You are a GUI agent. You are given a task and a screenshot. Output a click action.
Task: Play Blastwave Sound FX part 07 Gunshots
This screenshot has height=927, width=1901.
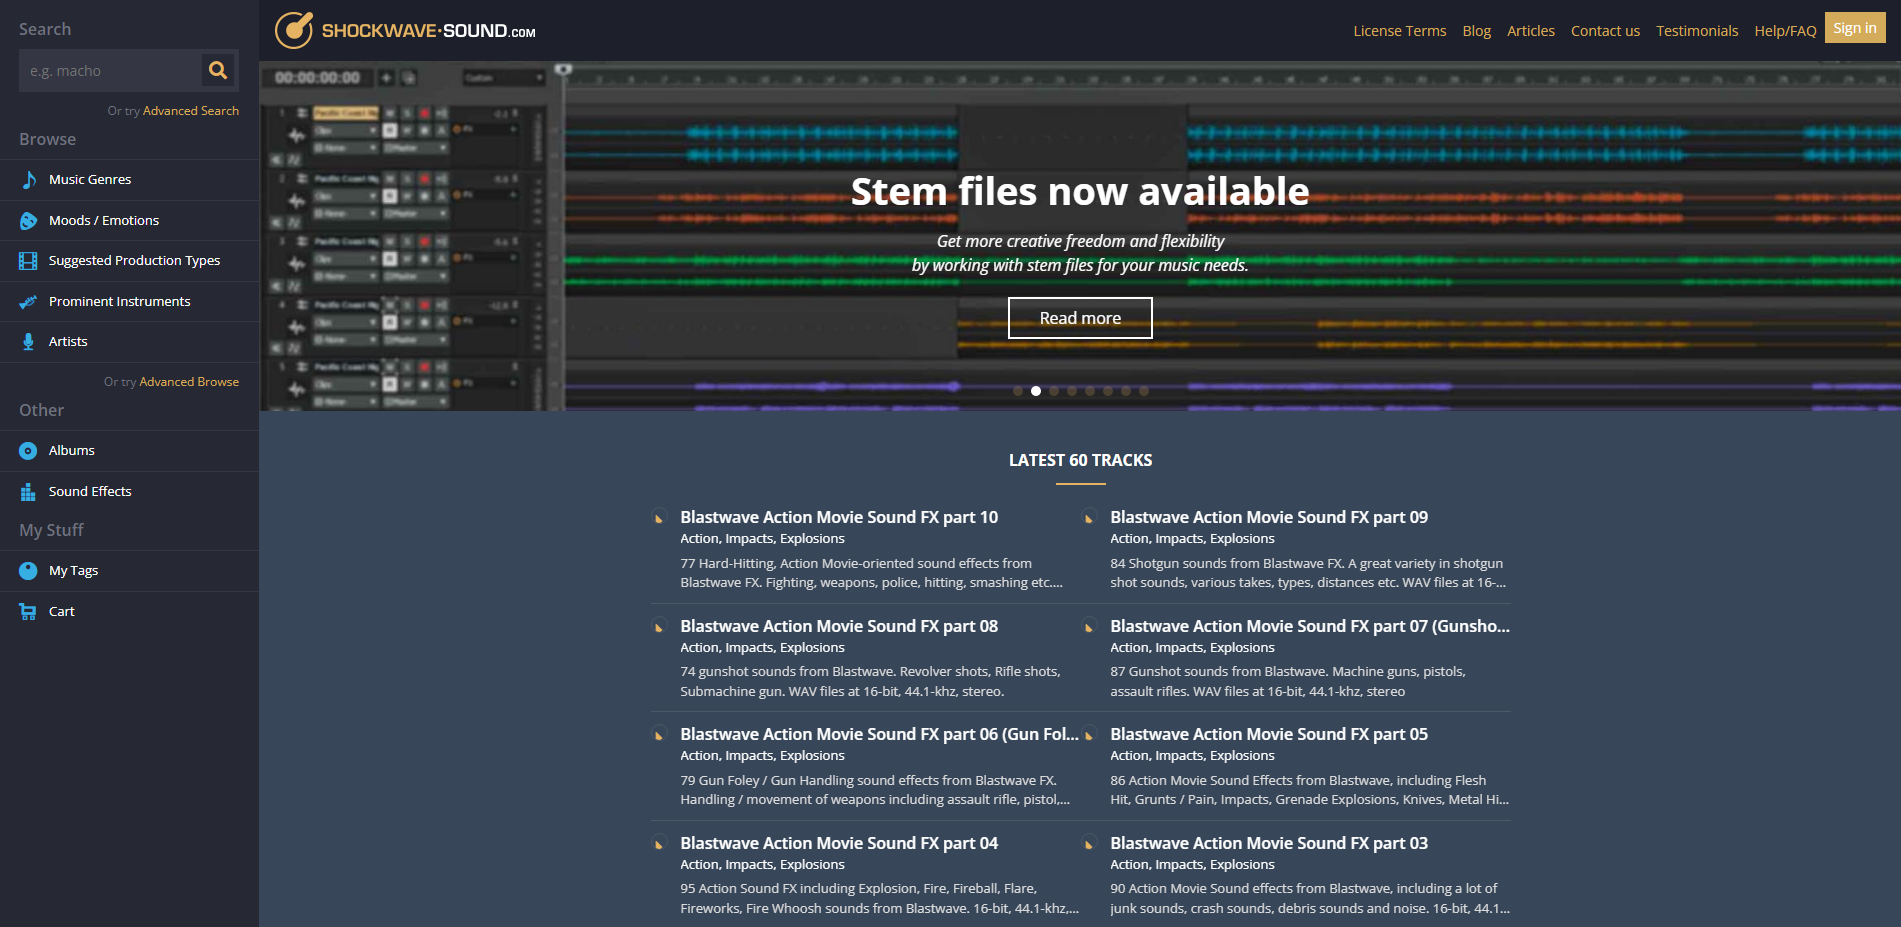coord(1089,627)
